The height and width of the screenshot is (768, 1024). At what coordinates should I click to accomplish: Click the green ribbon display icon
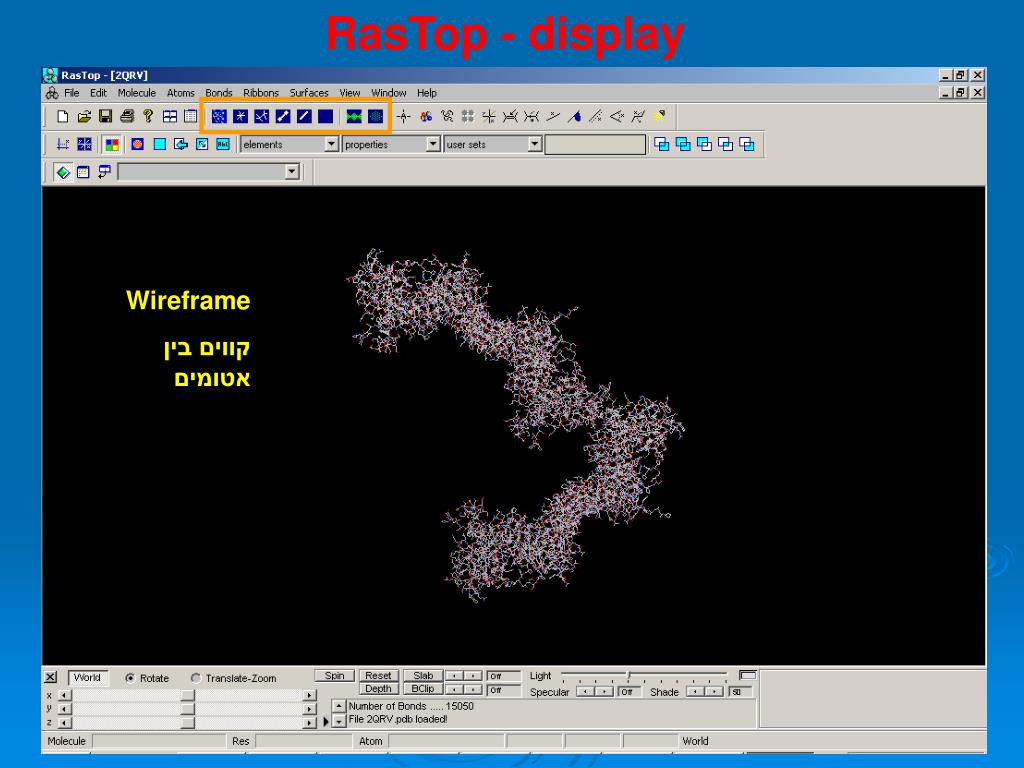tap(354, 117)
